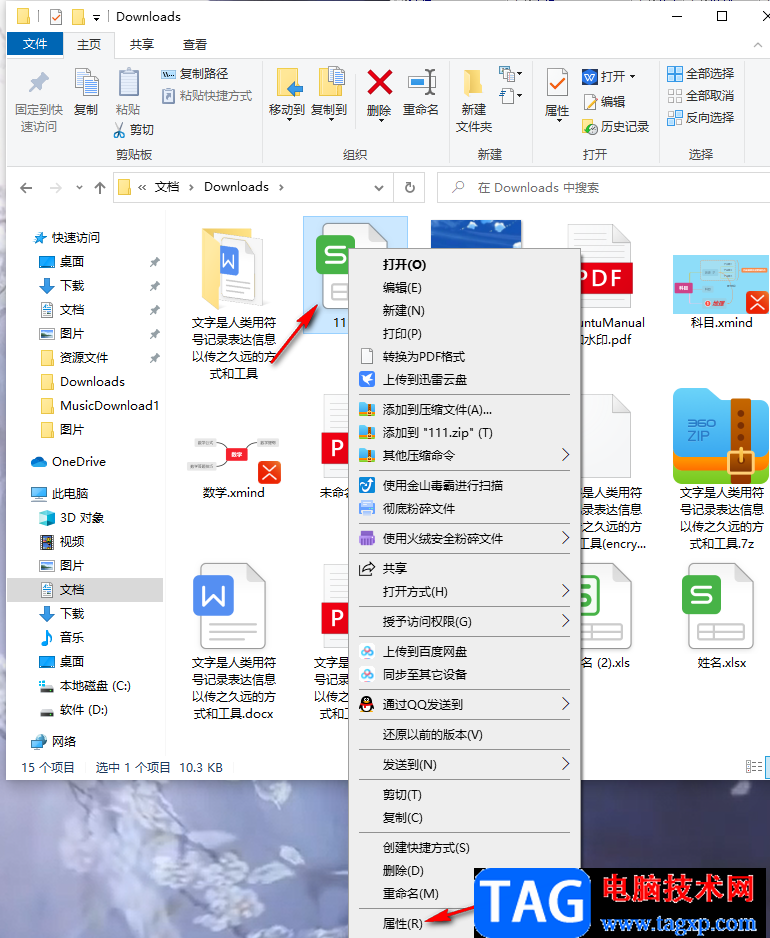
Task: Click Select None (全部取消)
Action: [701, 96]
